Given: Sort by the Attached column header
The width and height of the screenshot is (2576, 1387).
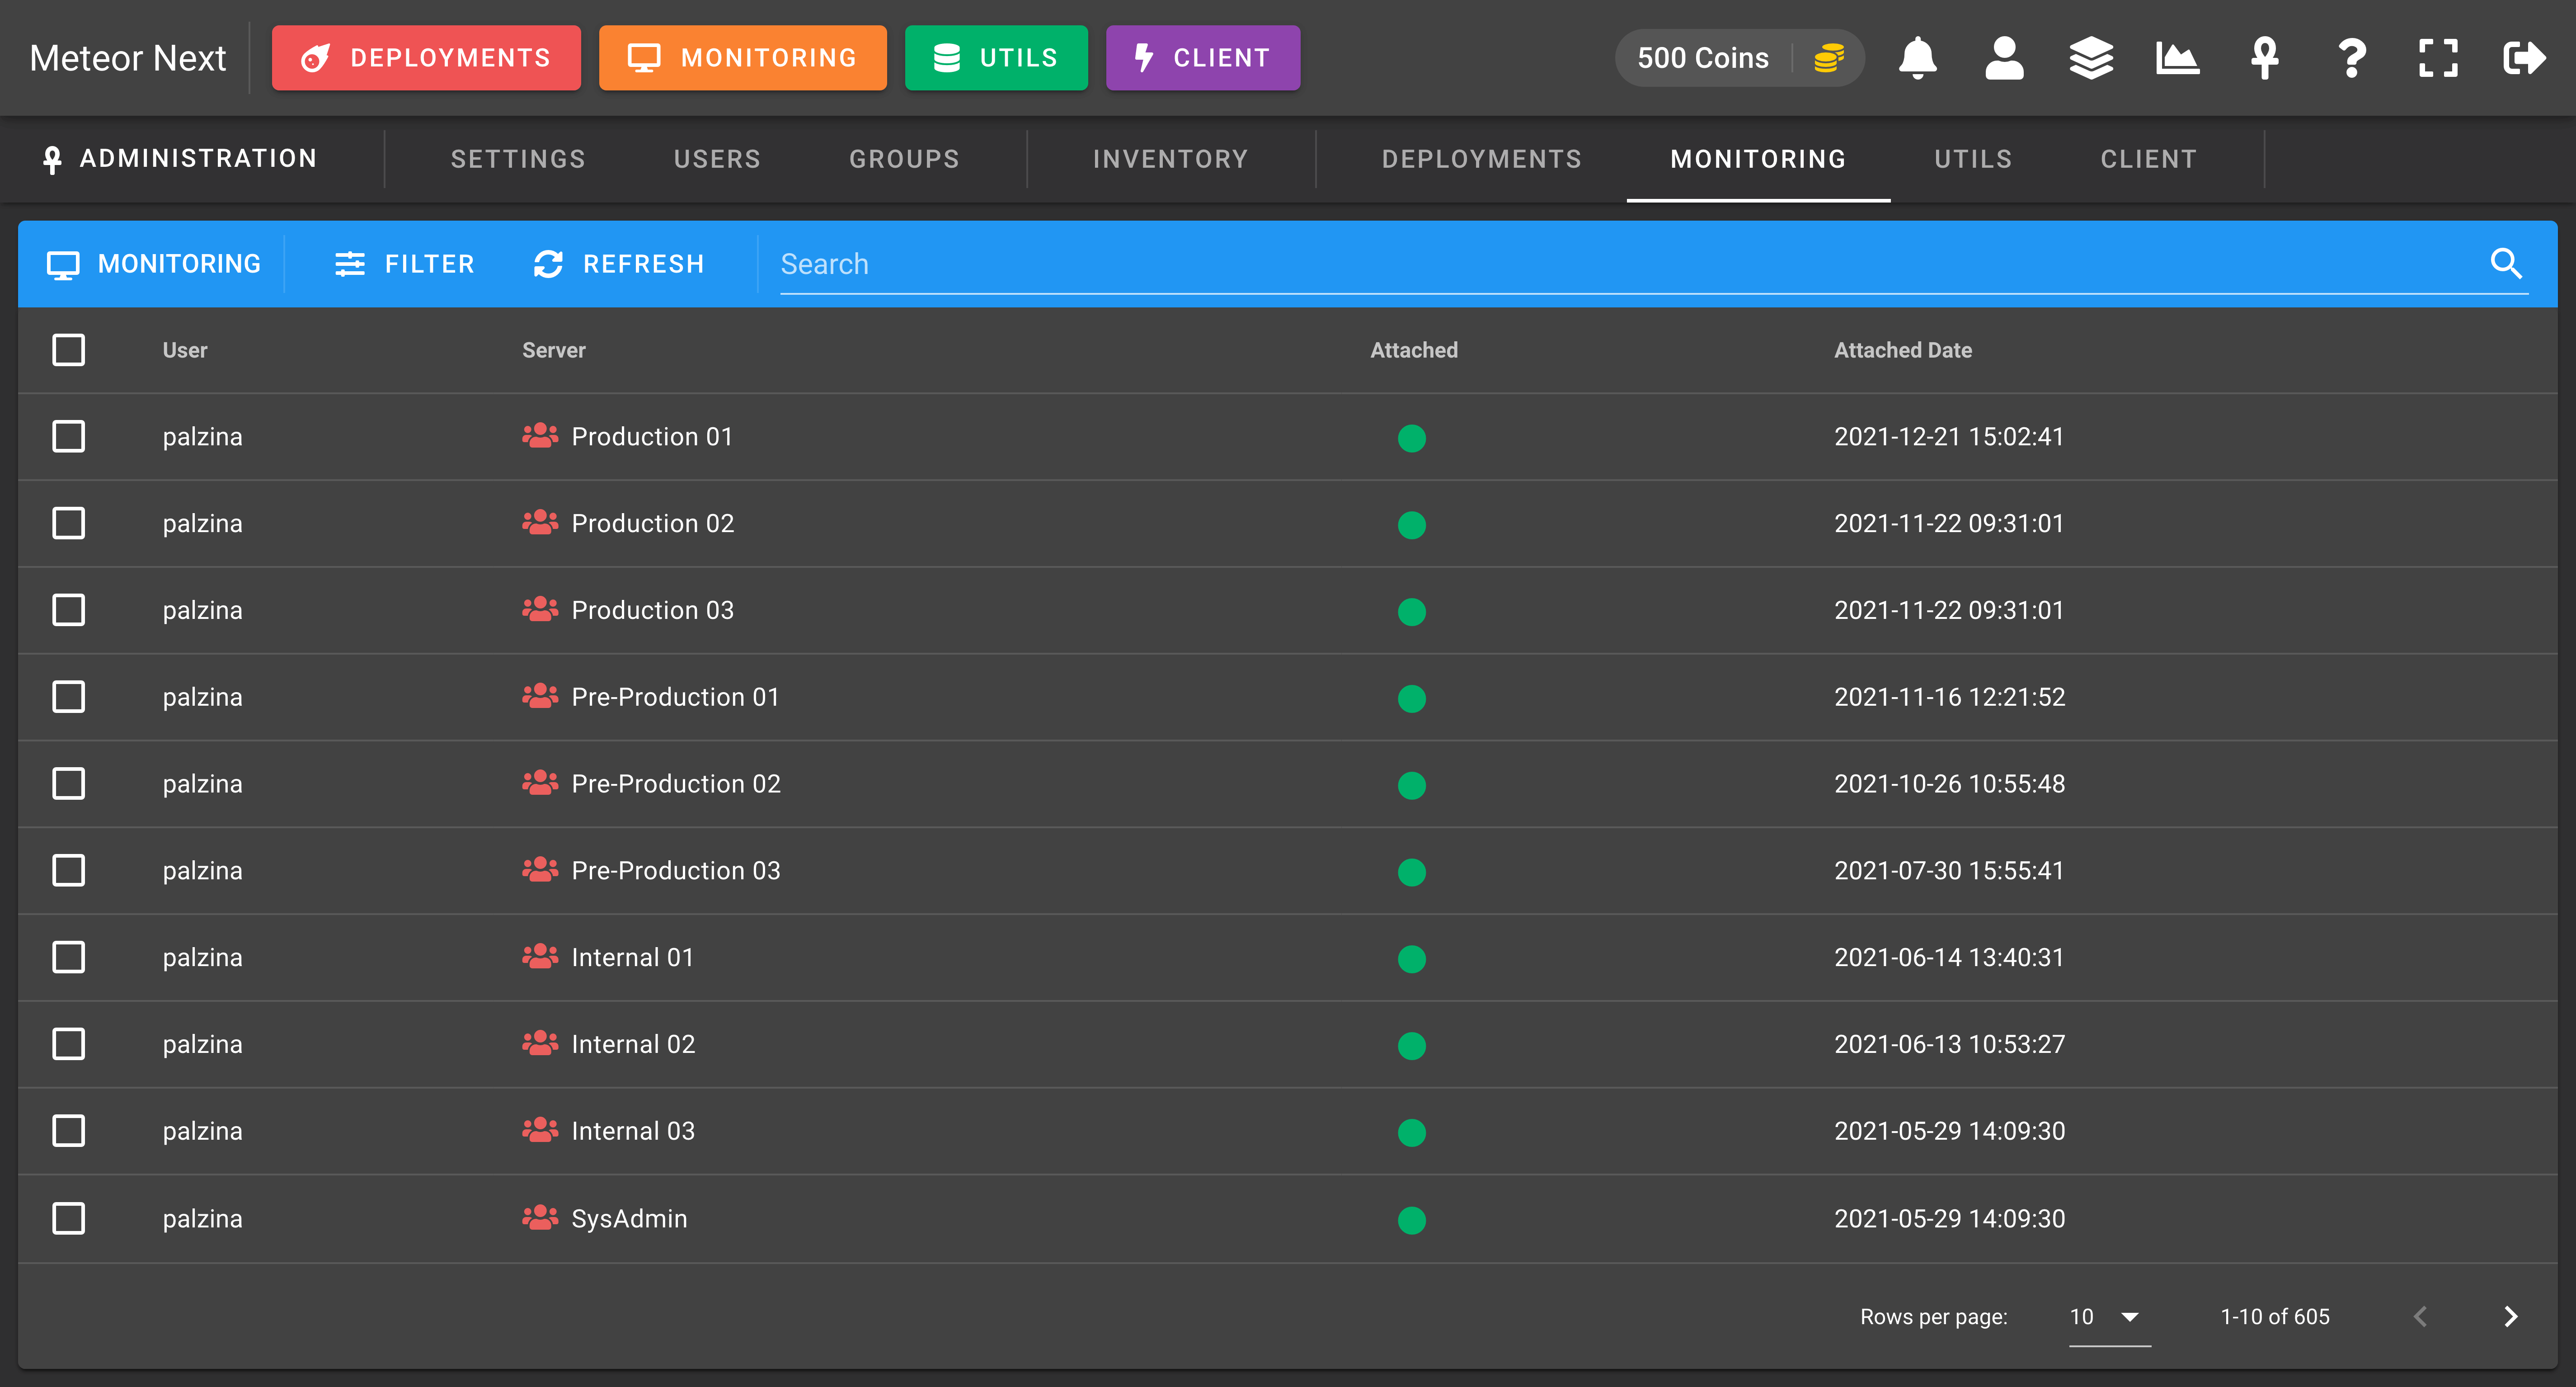Looking at the screenshot, I should click(1413, 350).
